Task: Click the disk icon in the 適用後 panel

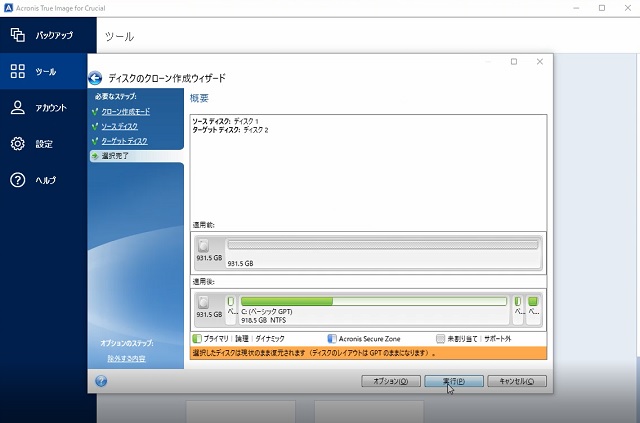Action: [x=203, y=303]
